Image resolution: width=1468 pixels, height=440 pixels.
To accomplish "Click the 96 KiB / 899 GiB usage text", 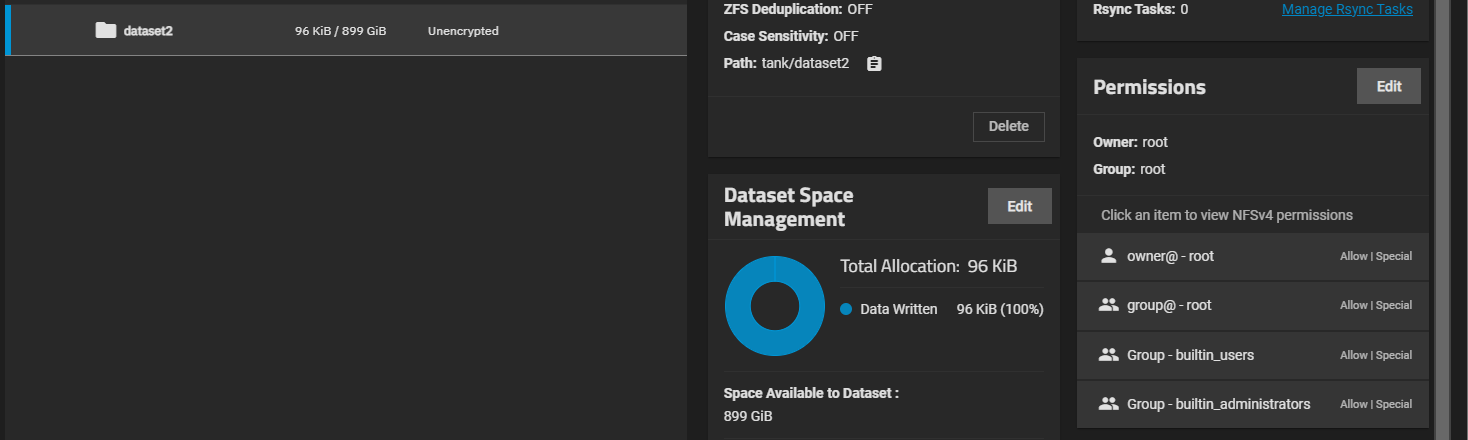I will [x=340, y=31].
